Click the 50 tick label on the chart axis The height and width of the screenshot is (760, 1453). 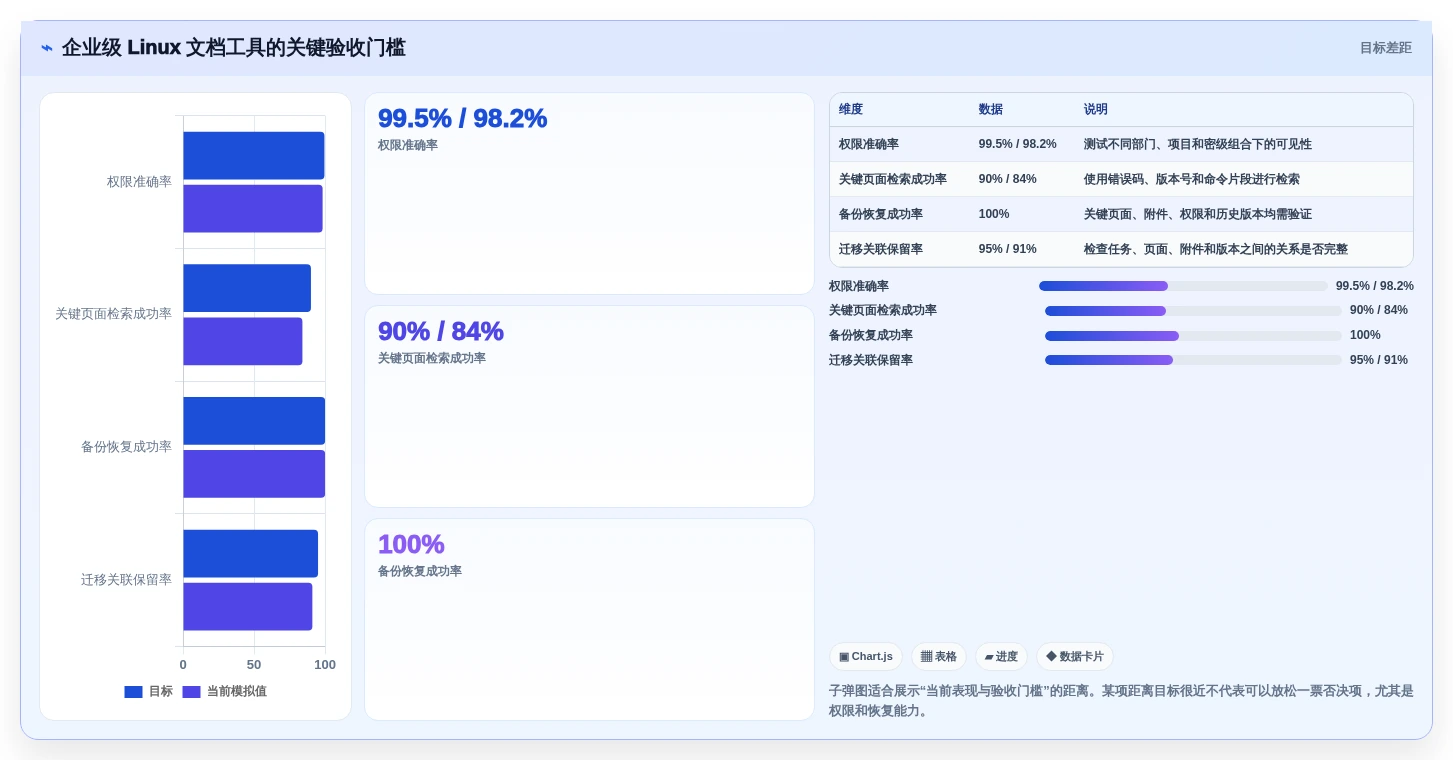[x=254, y=665]
